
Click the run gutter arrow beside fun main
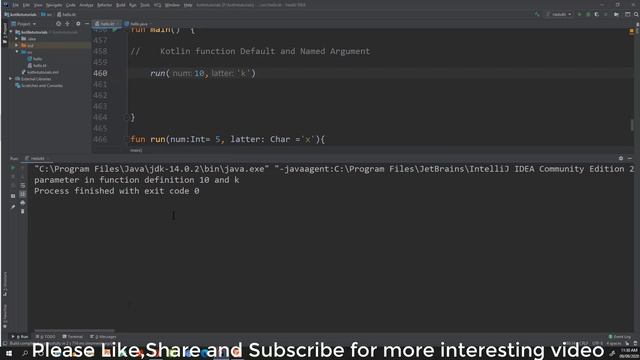point(116,30)
